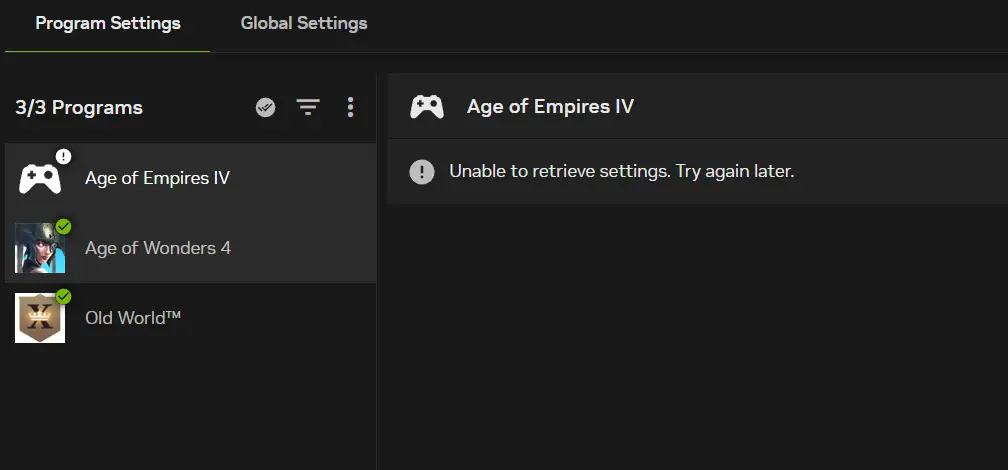Switch to the Program Settings tab
This screenshot has width=1008, height=470.
click(107, 24)
